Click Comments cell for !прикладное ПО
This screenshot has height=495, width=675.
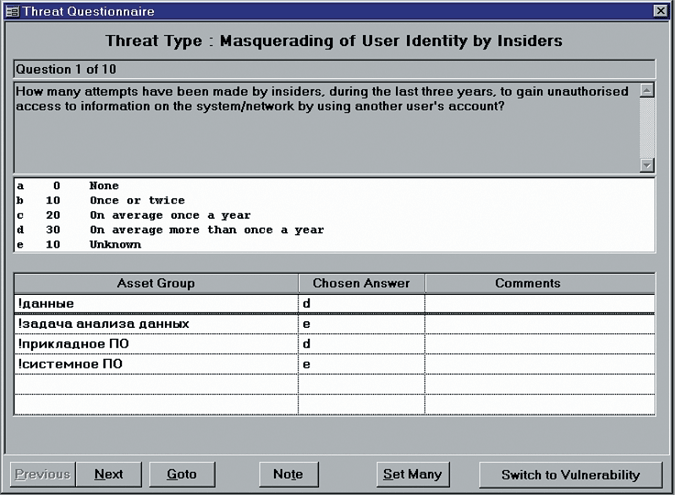[539, 344]
